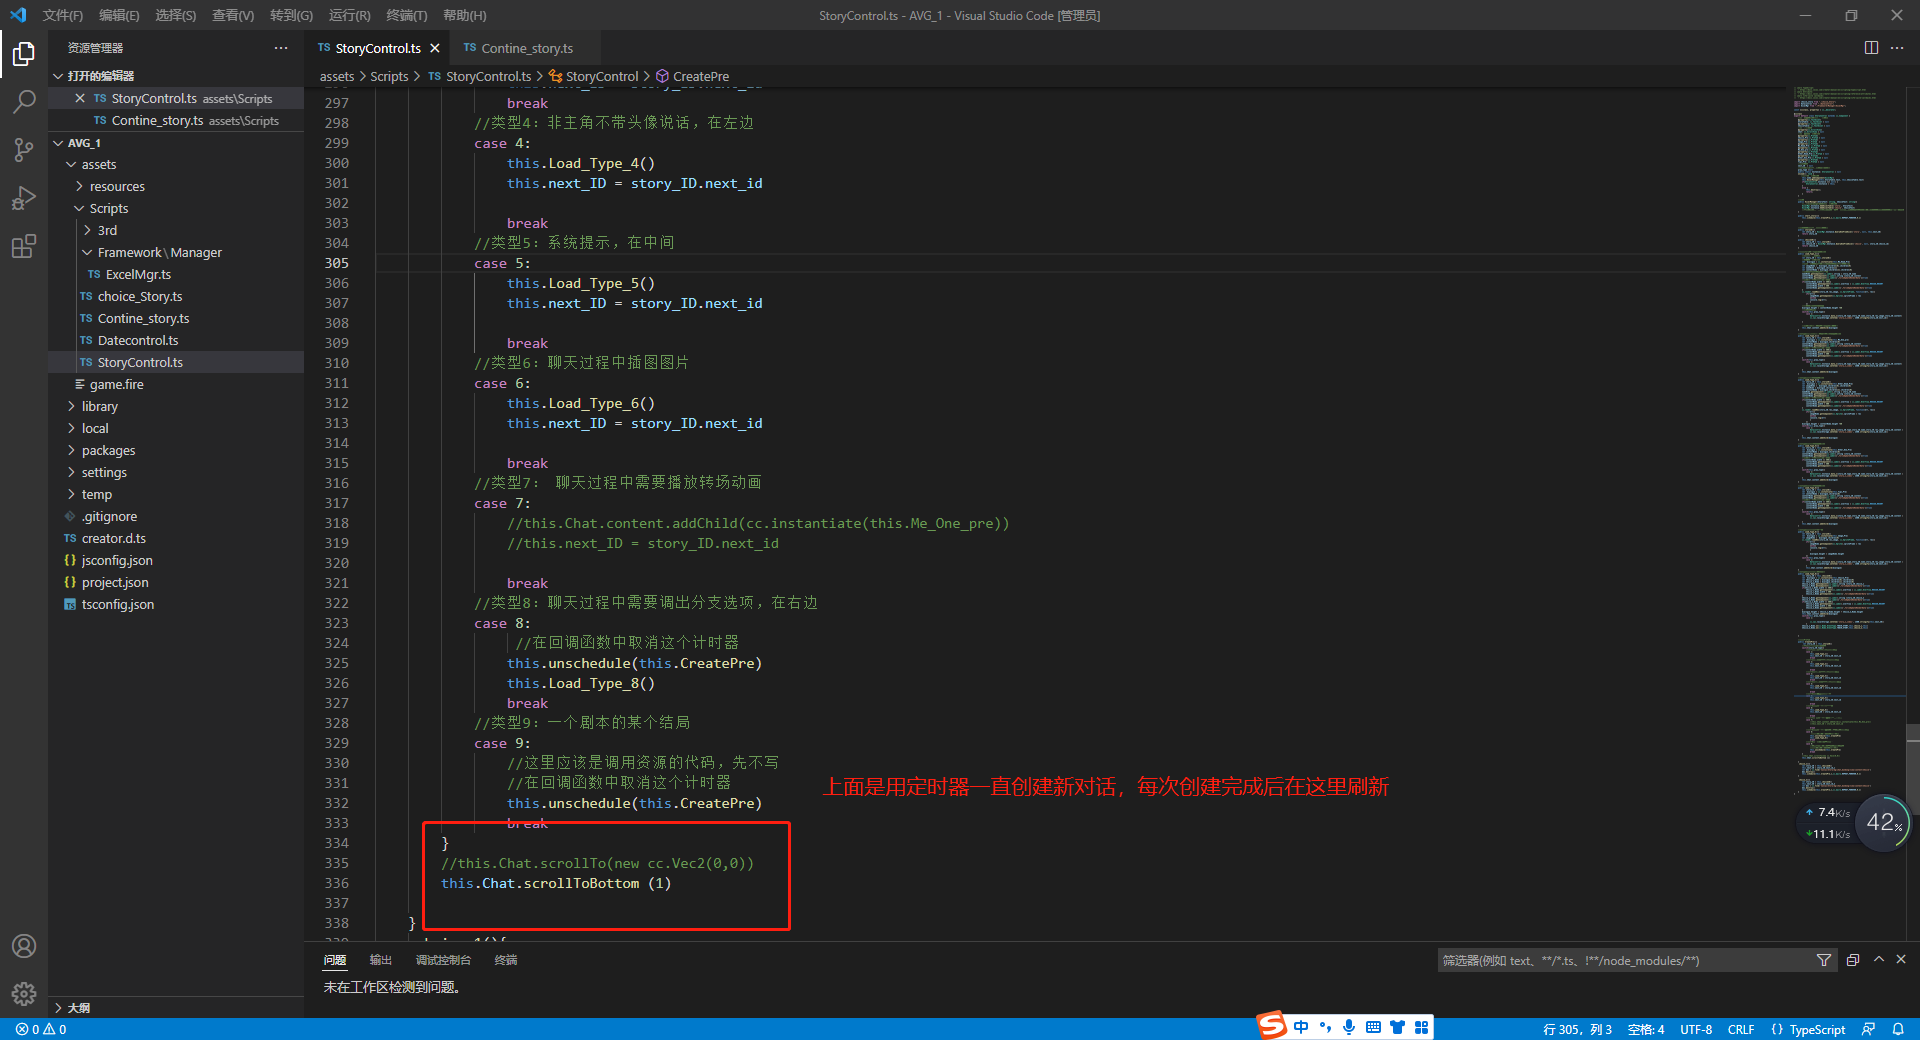
Task: Click the Sogou skin shirt icon
Action: pyautogui.click(x=1397, y=1027)
